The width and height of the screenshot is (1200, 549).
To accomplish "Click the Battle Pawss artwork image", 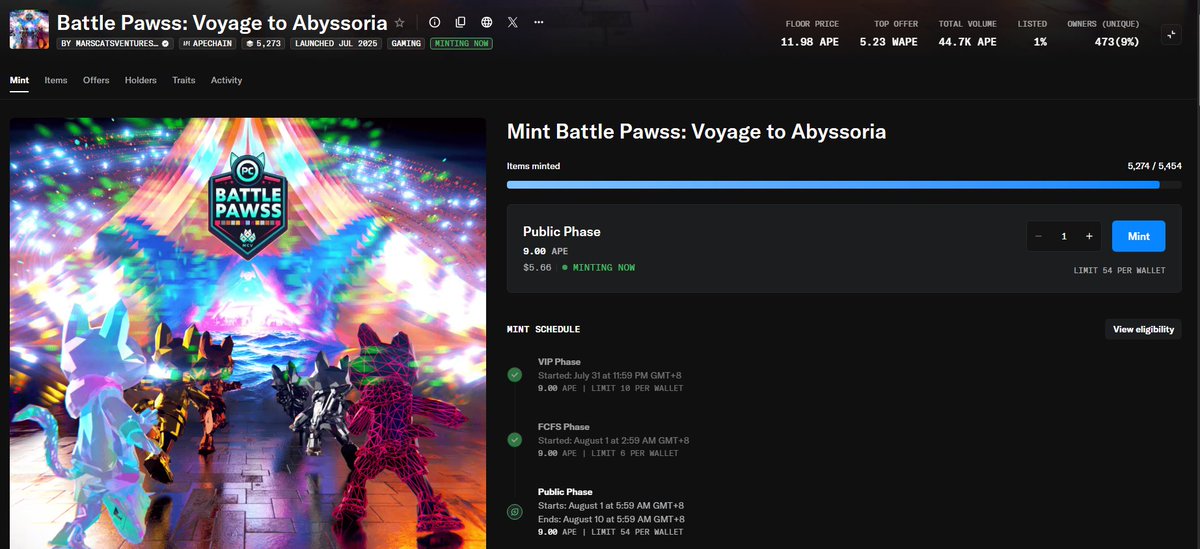I will point(248,333).
